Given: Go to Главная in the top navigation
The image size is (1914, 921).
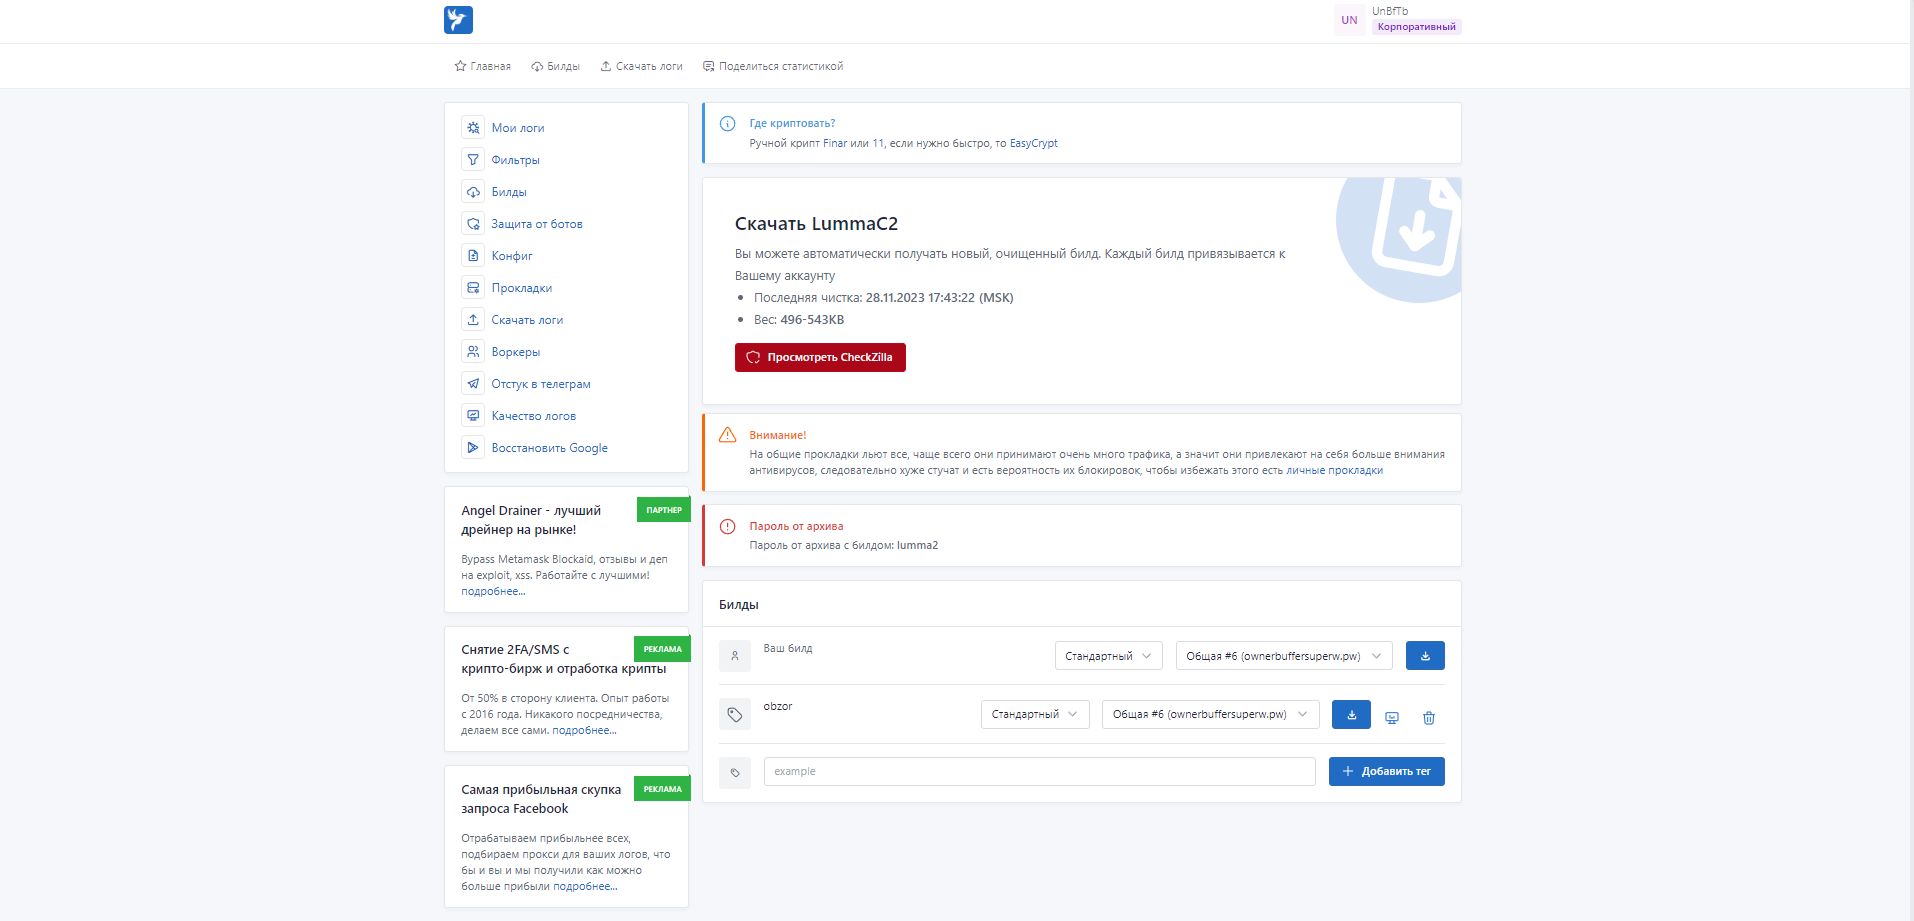Looking at the screenshot, I should click(x=482, y=66).
